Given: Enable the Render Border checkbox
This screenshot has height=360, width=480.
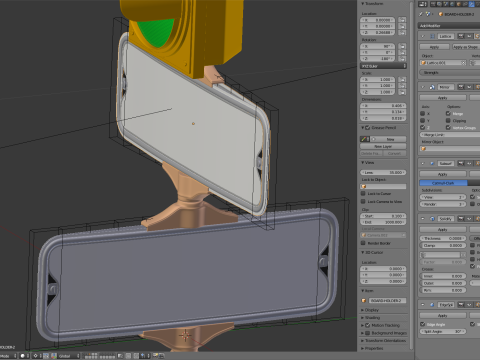Looking at the screenshot, I should [363, 243].
